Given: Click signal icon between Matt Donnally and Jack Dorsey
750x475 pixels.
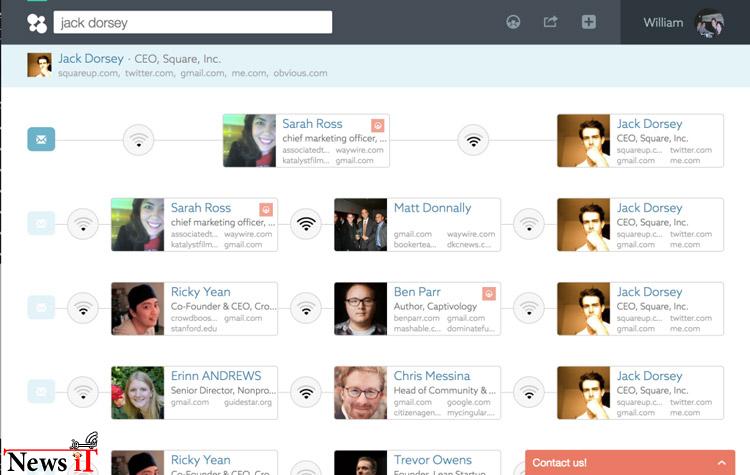Looking at the screenshot, I should coord(529,224).
